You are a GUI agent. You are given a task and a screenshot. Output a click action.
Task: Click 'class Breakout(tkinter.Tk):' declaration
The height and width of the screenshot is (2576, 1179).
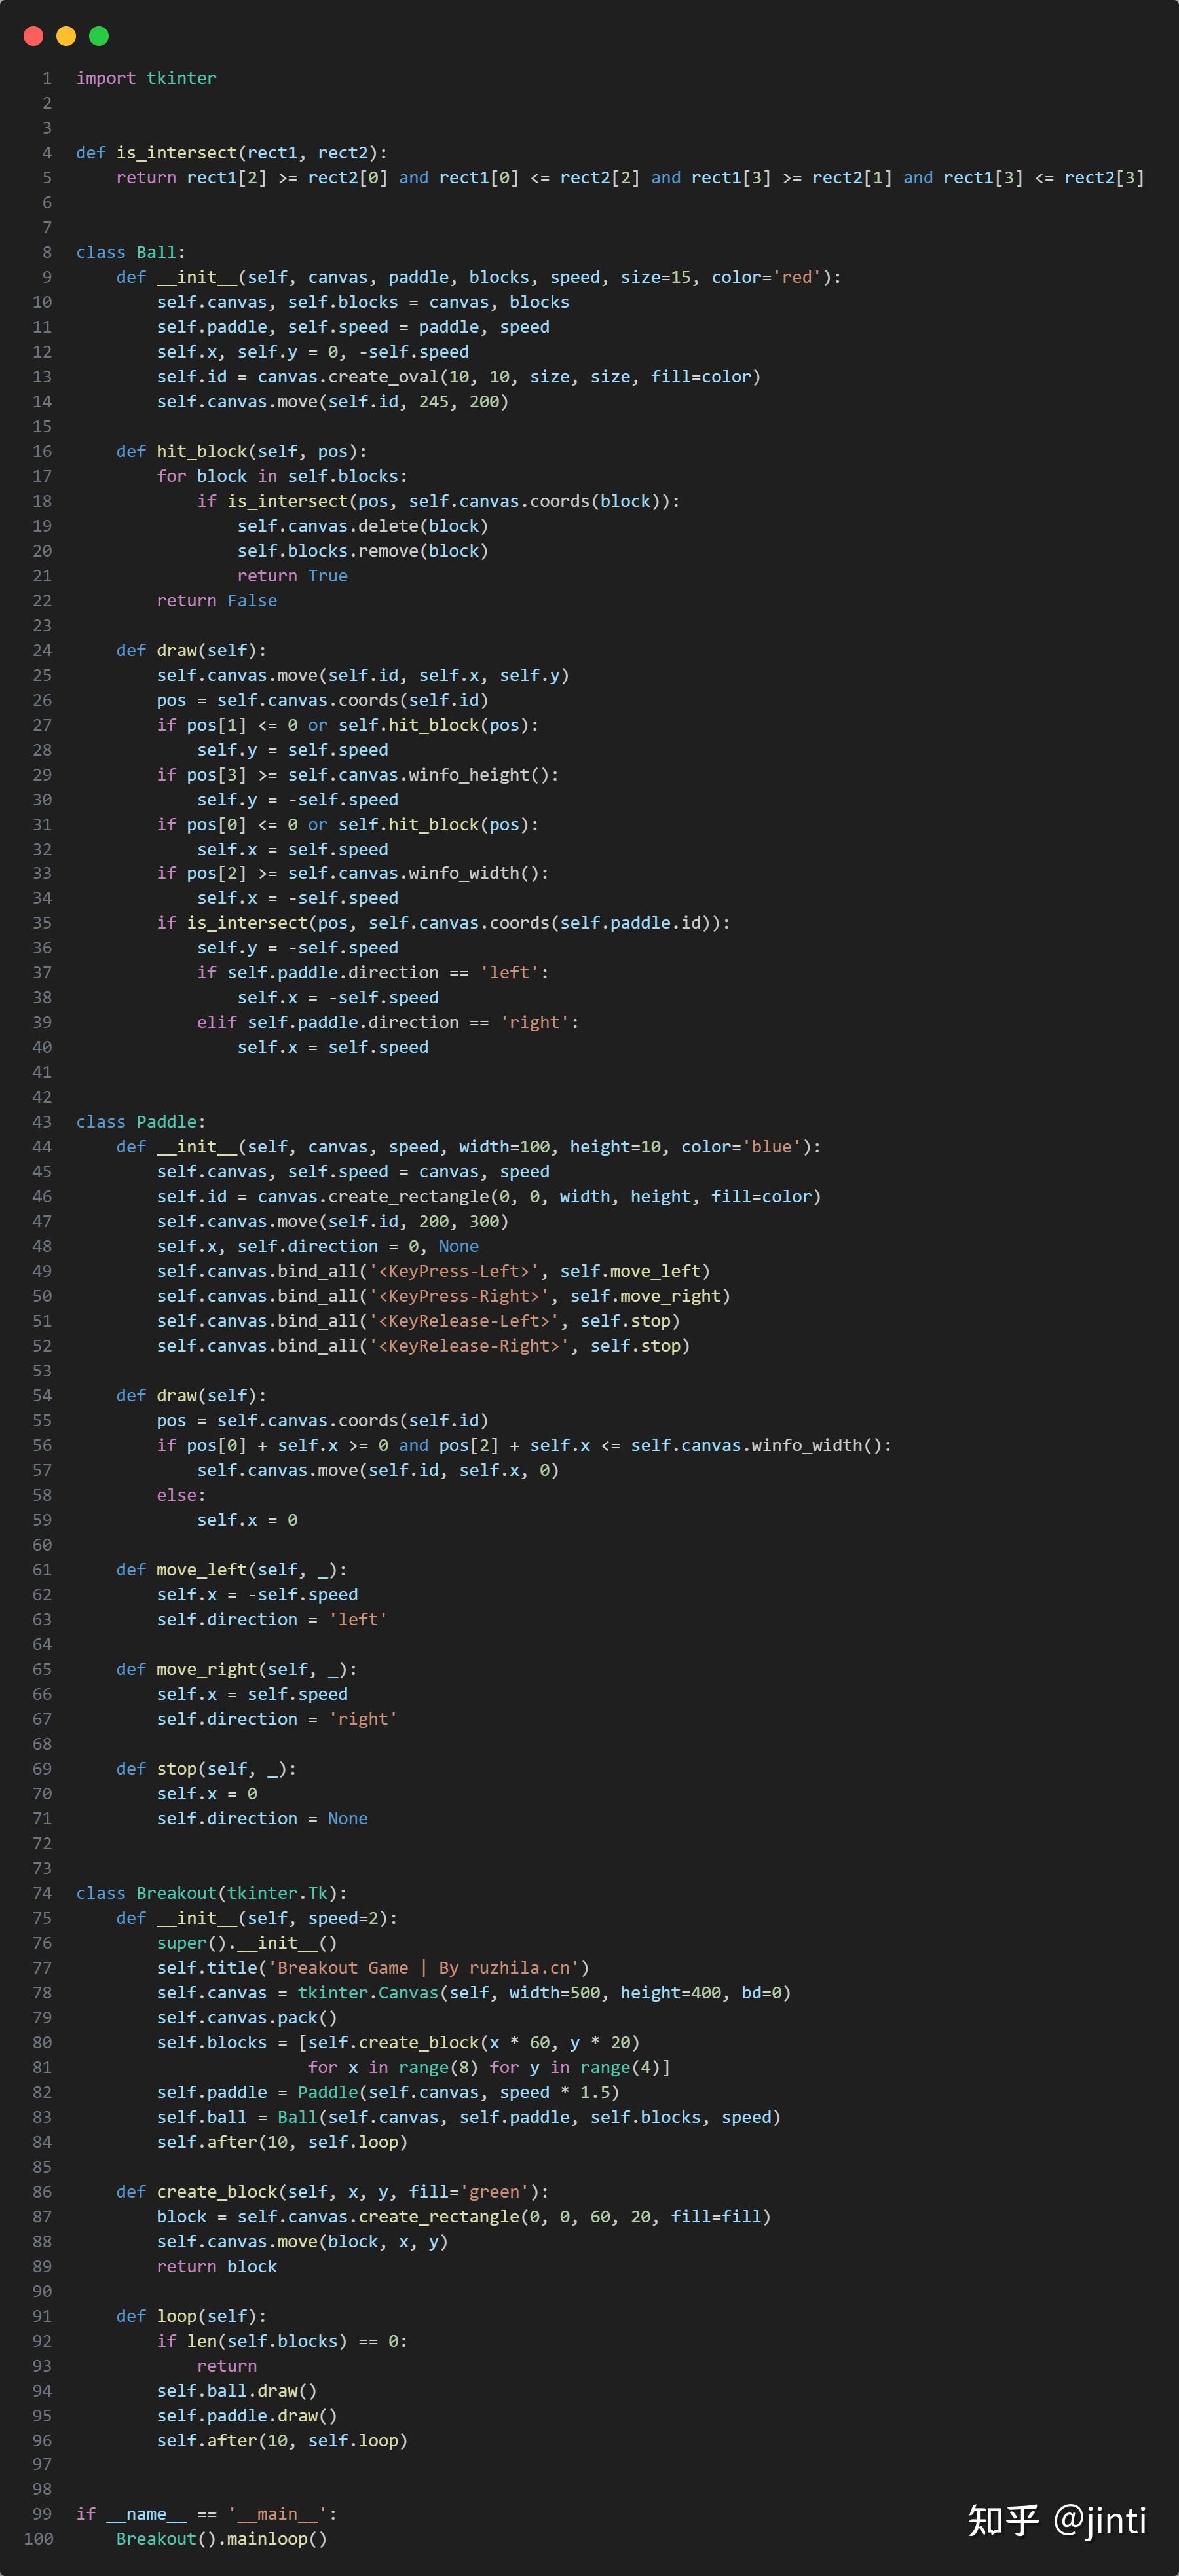coord(212,1893)
